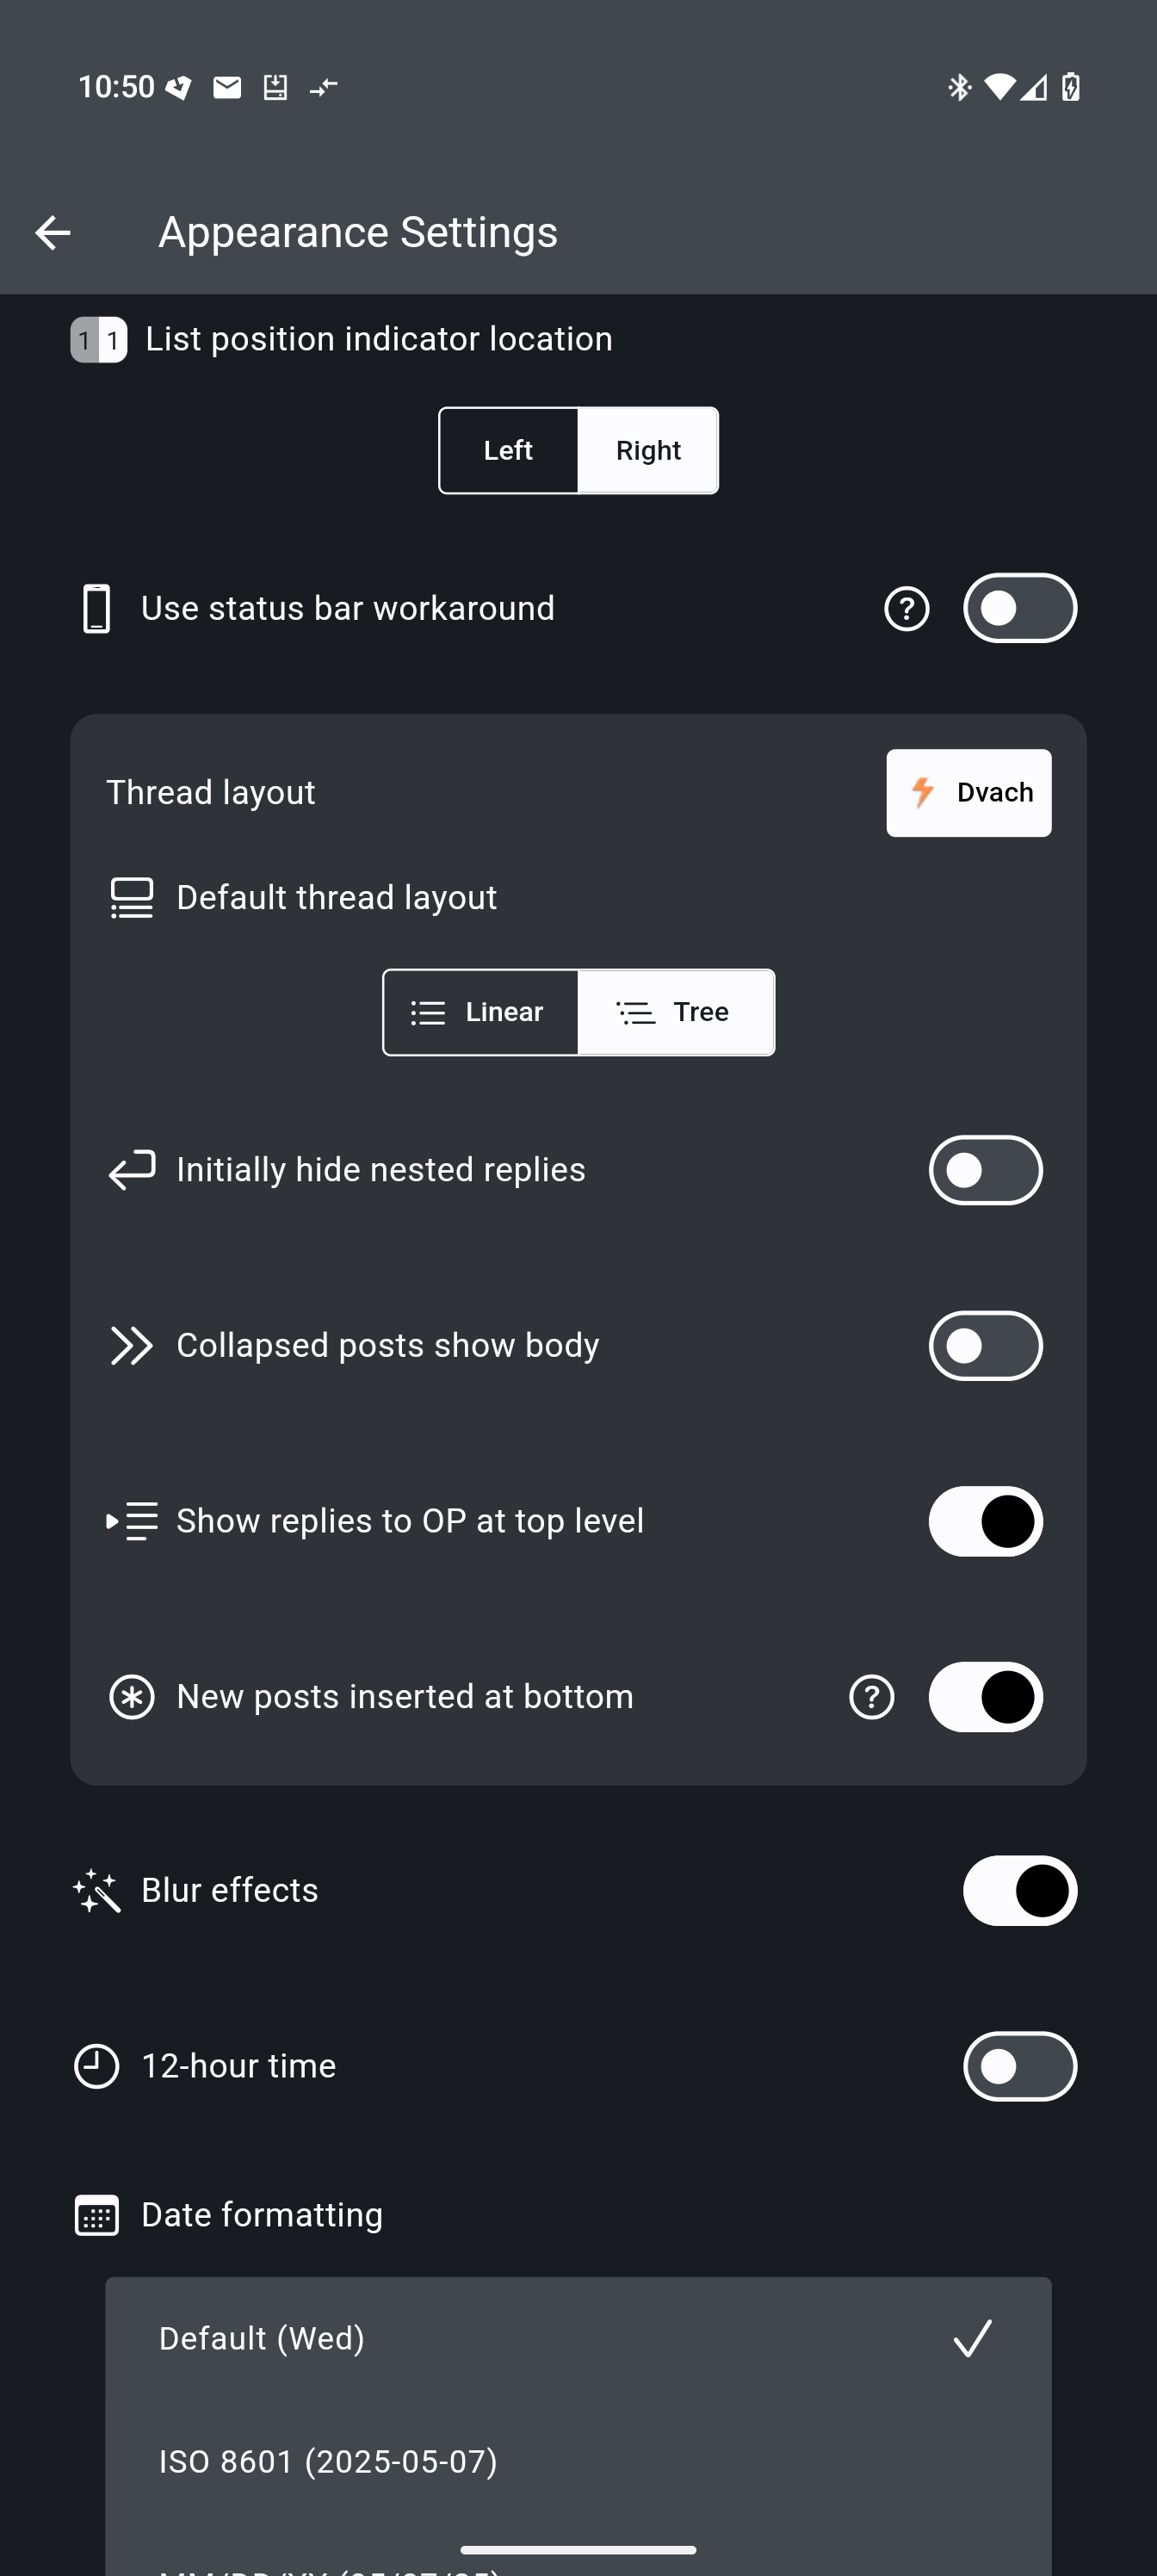Switch off Blur effects
Image resolution: width=1157 pixels, height=2576 pixels.
[1020, 1891]
